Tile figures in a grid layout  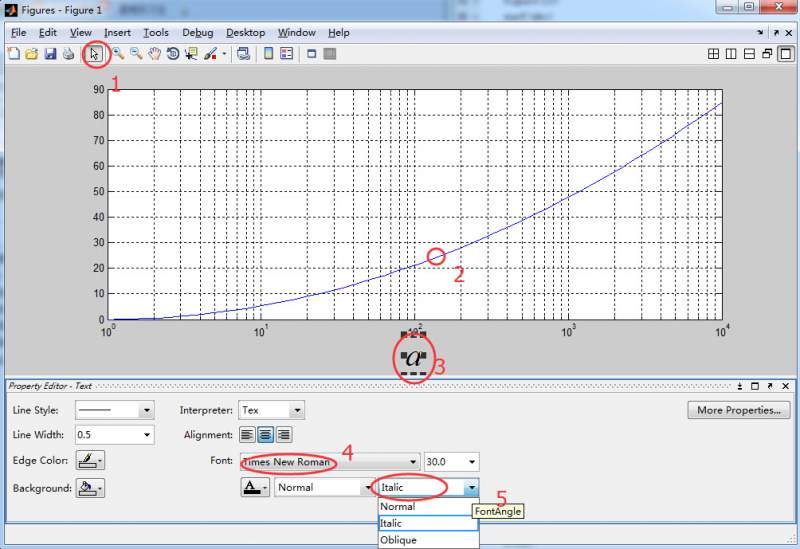click(714, 54)
